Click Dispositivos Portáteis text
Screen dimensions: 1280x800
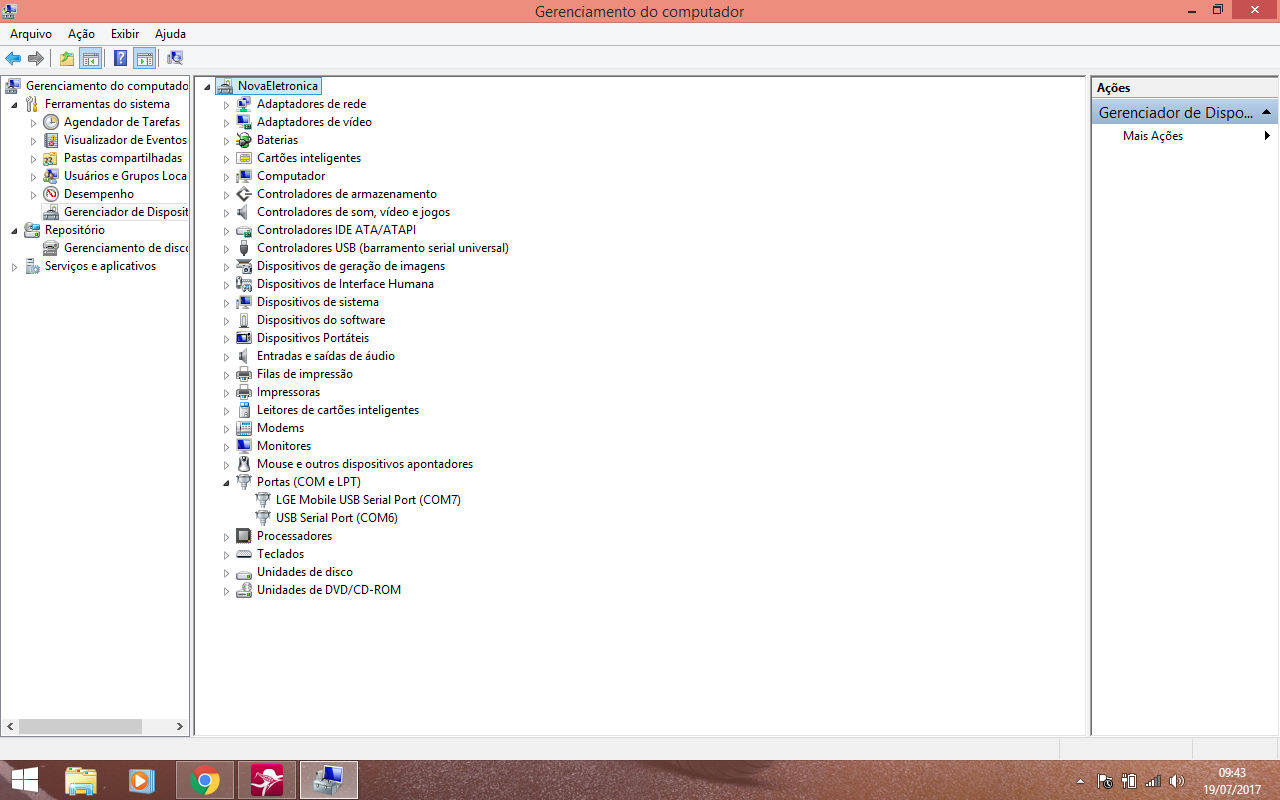tap(313, 338)
